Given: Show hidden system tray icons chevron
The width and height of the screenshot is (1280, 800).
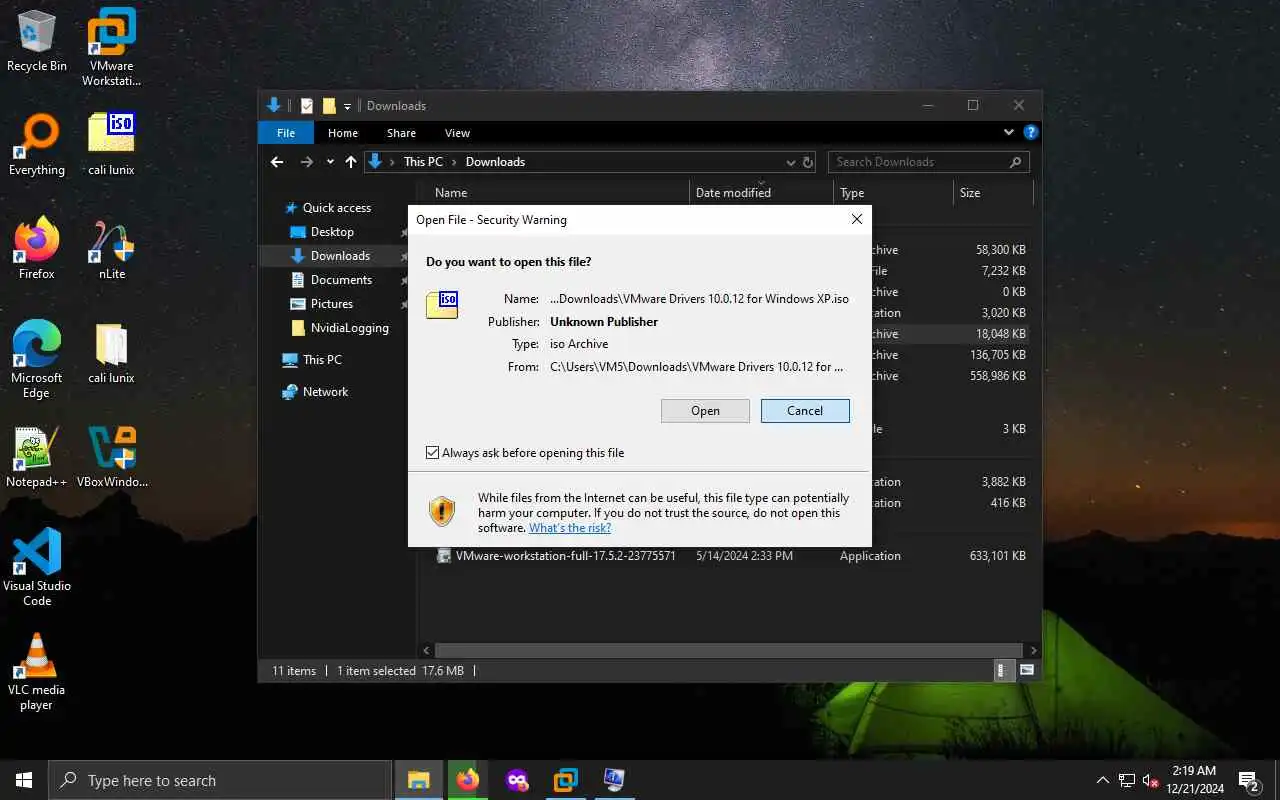Looking at the screenshot, I should click(x=1103, y=780).
